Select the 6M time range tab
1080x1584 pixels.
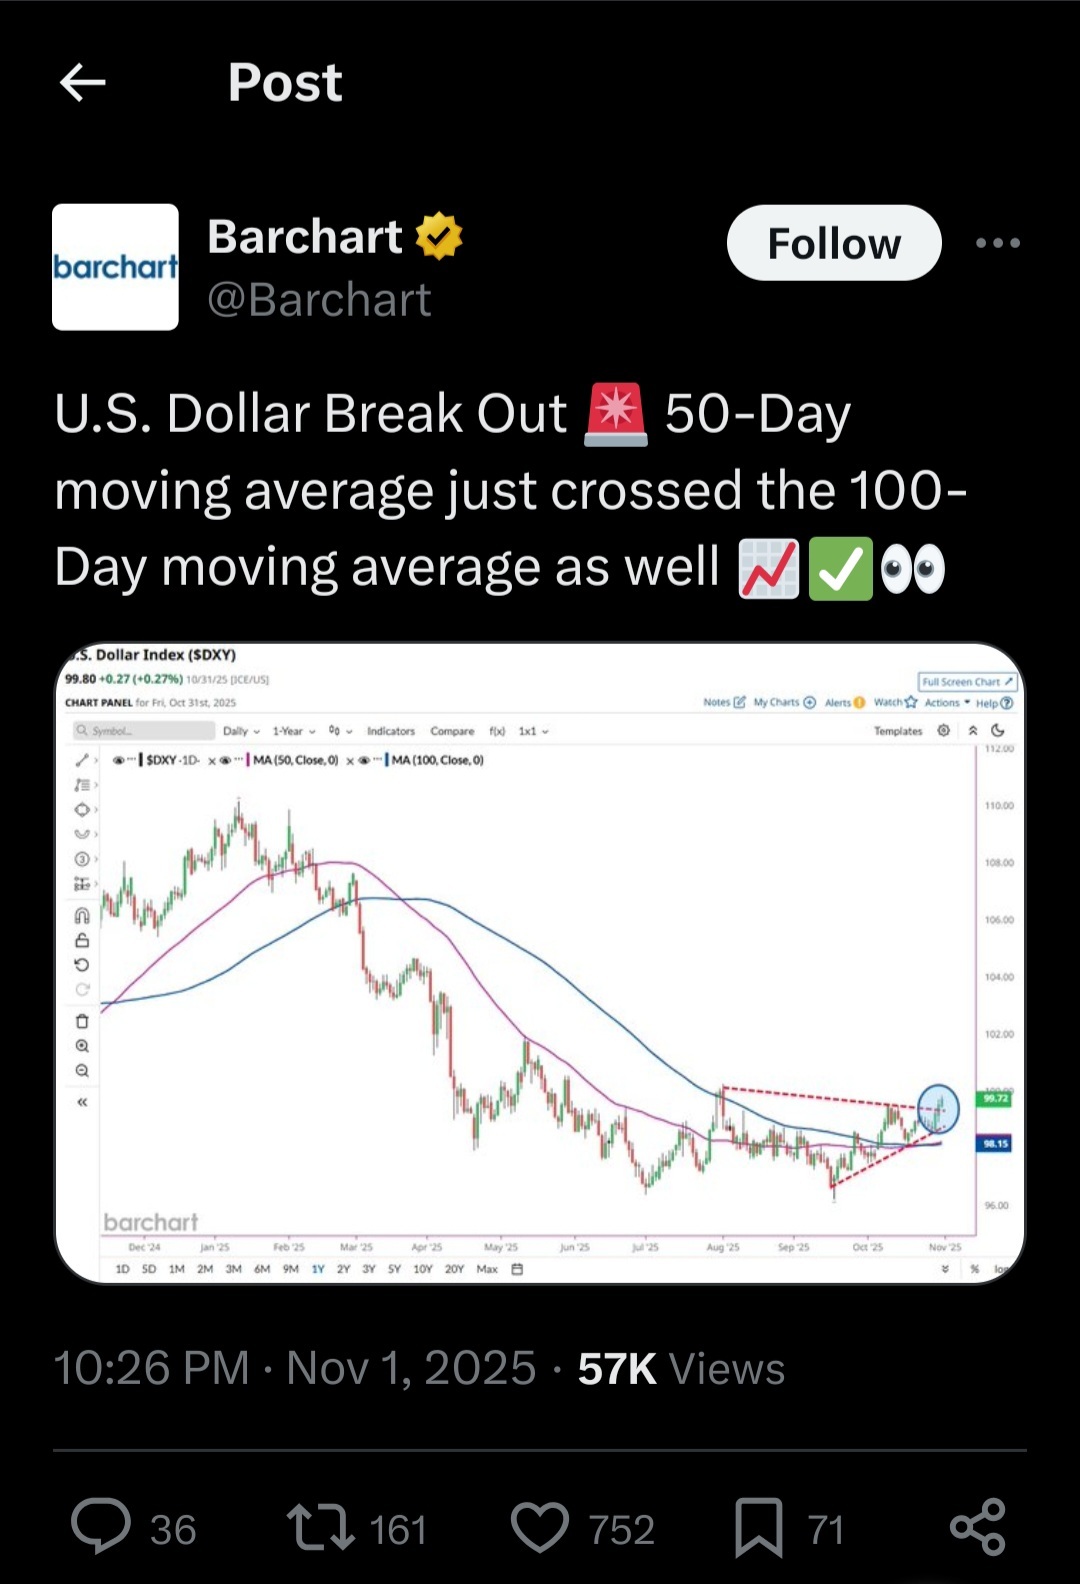262,1269
